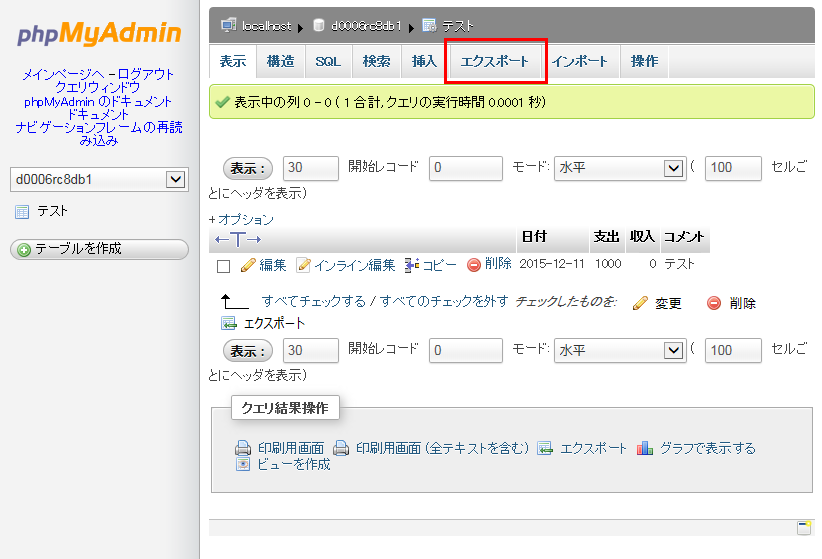The height and width of the screenshot is (559, 822).
Task: Click printer icon for 印刷用画面
Action: point(243,448)
